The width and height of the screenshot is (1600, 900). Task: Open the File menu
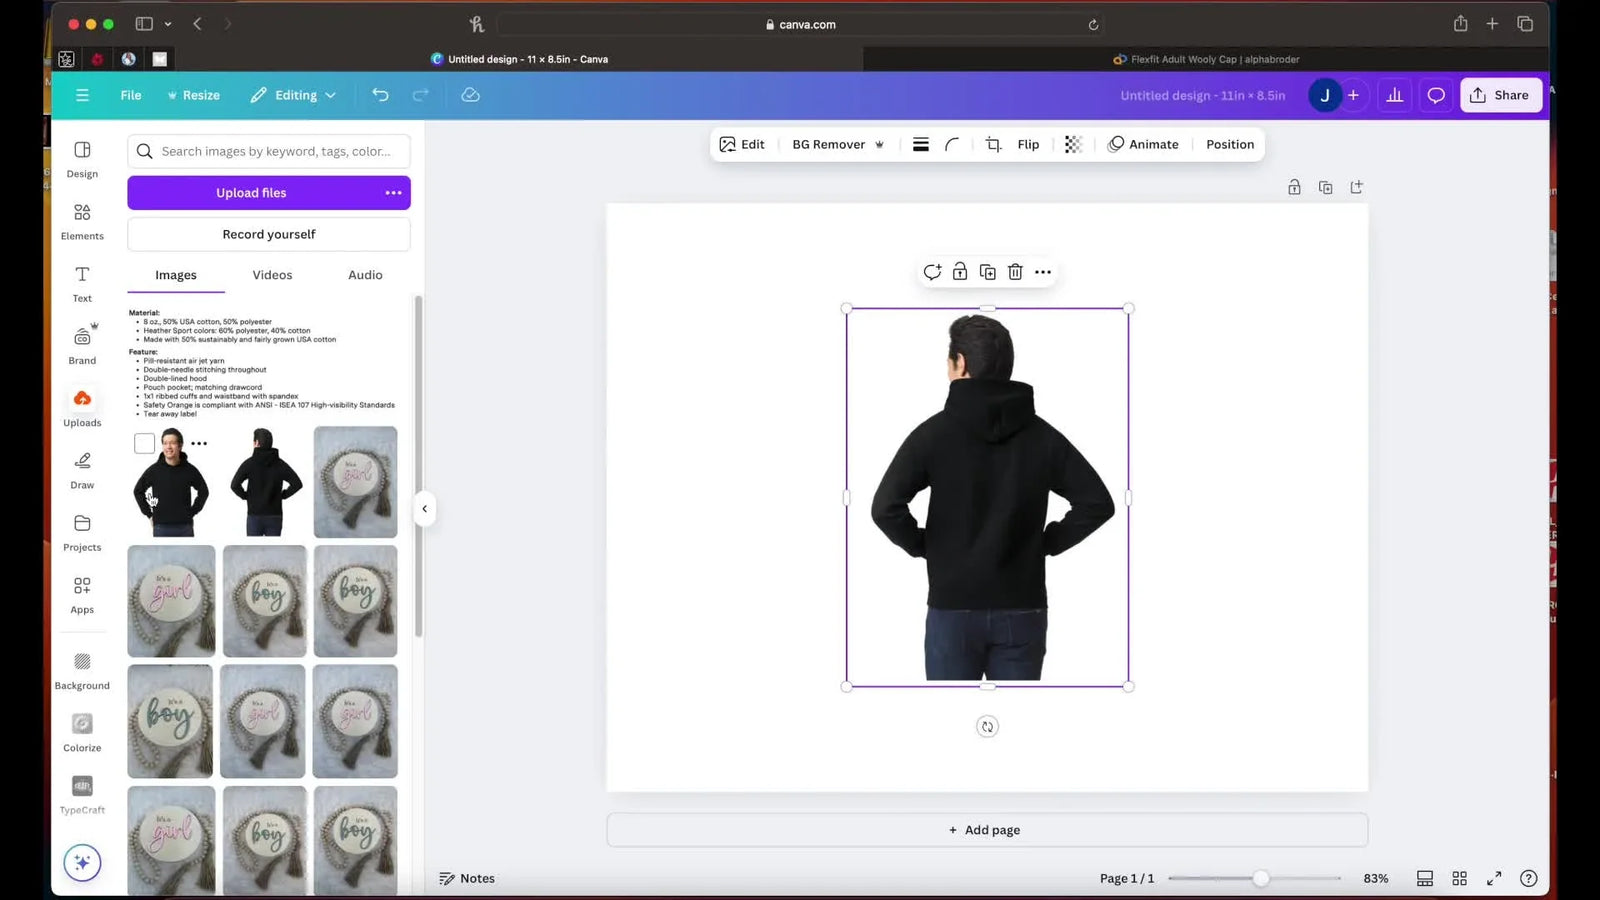(130, 95)
